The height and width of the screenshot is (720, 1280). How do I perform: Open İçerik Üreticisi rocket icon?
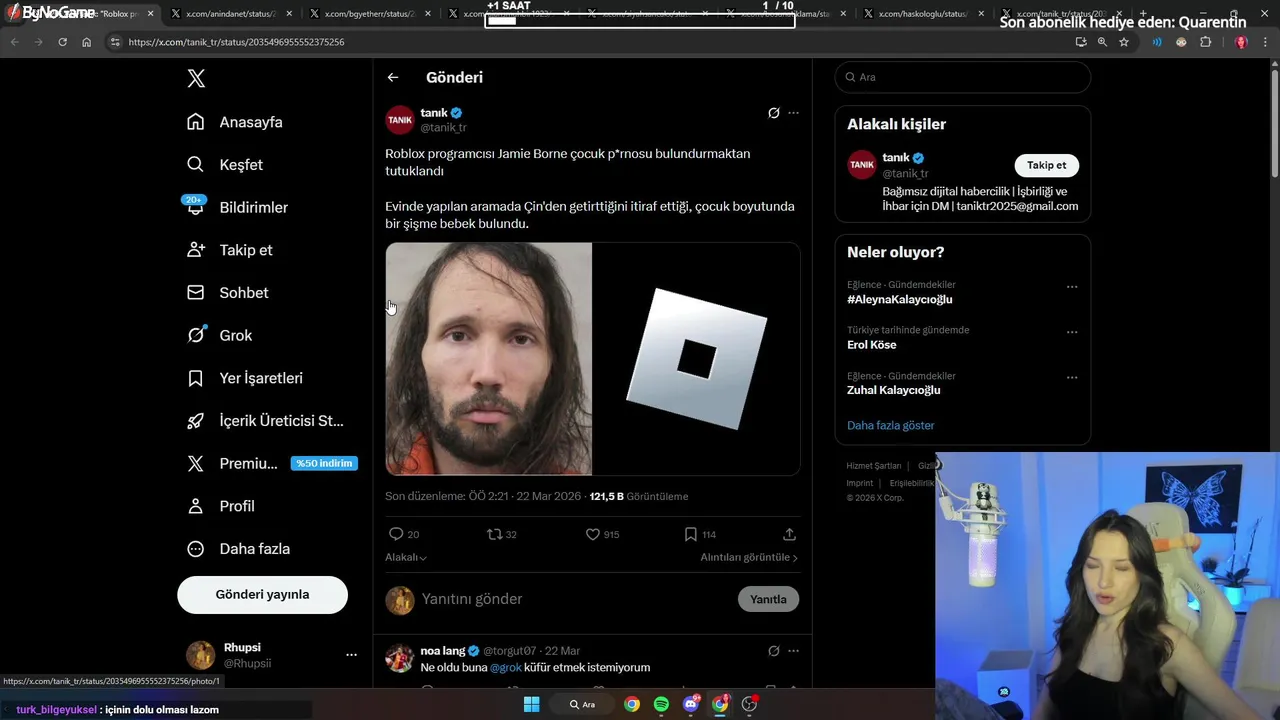196,421
